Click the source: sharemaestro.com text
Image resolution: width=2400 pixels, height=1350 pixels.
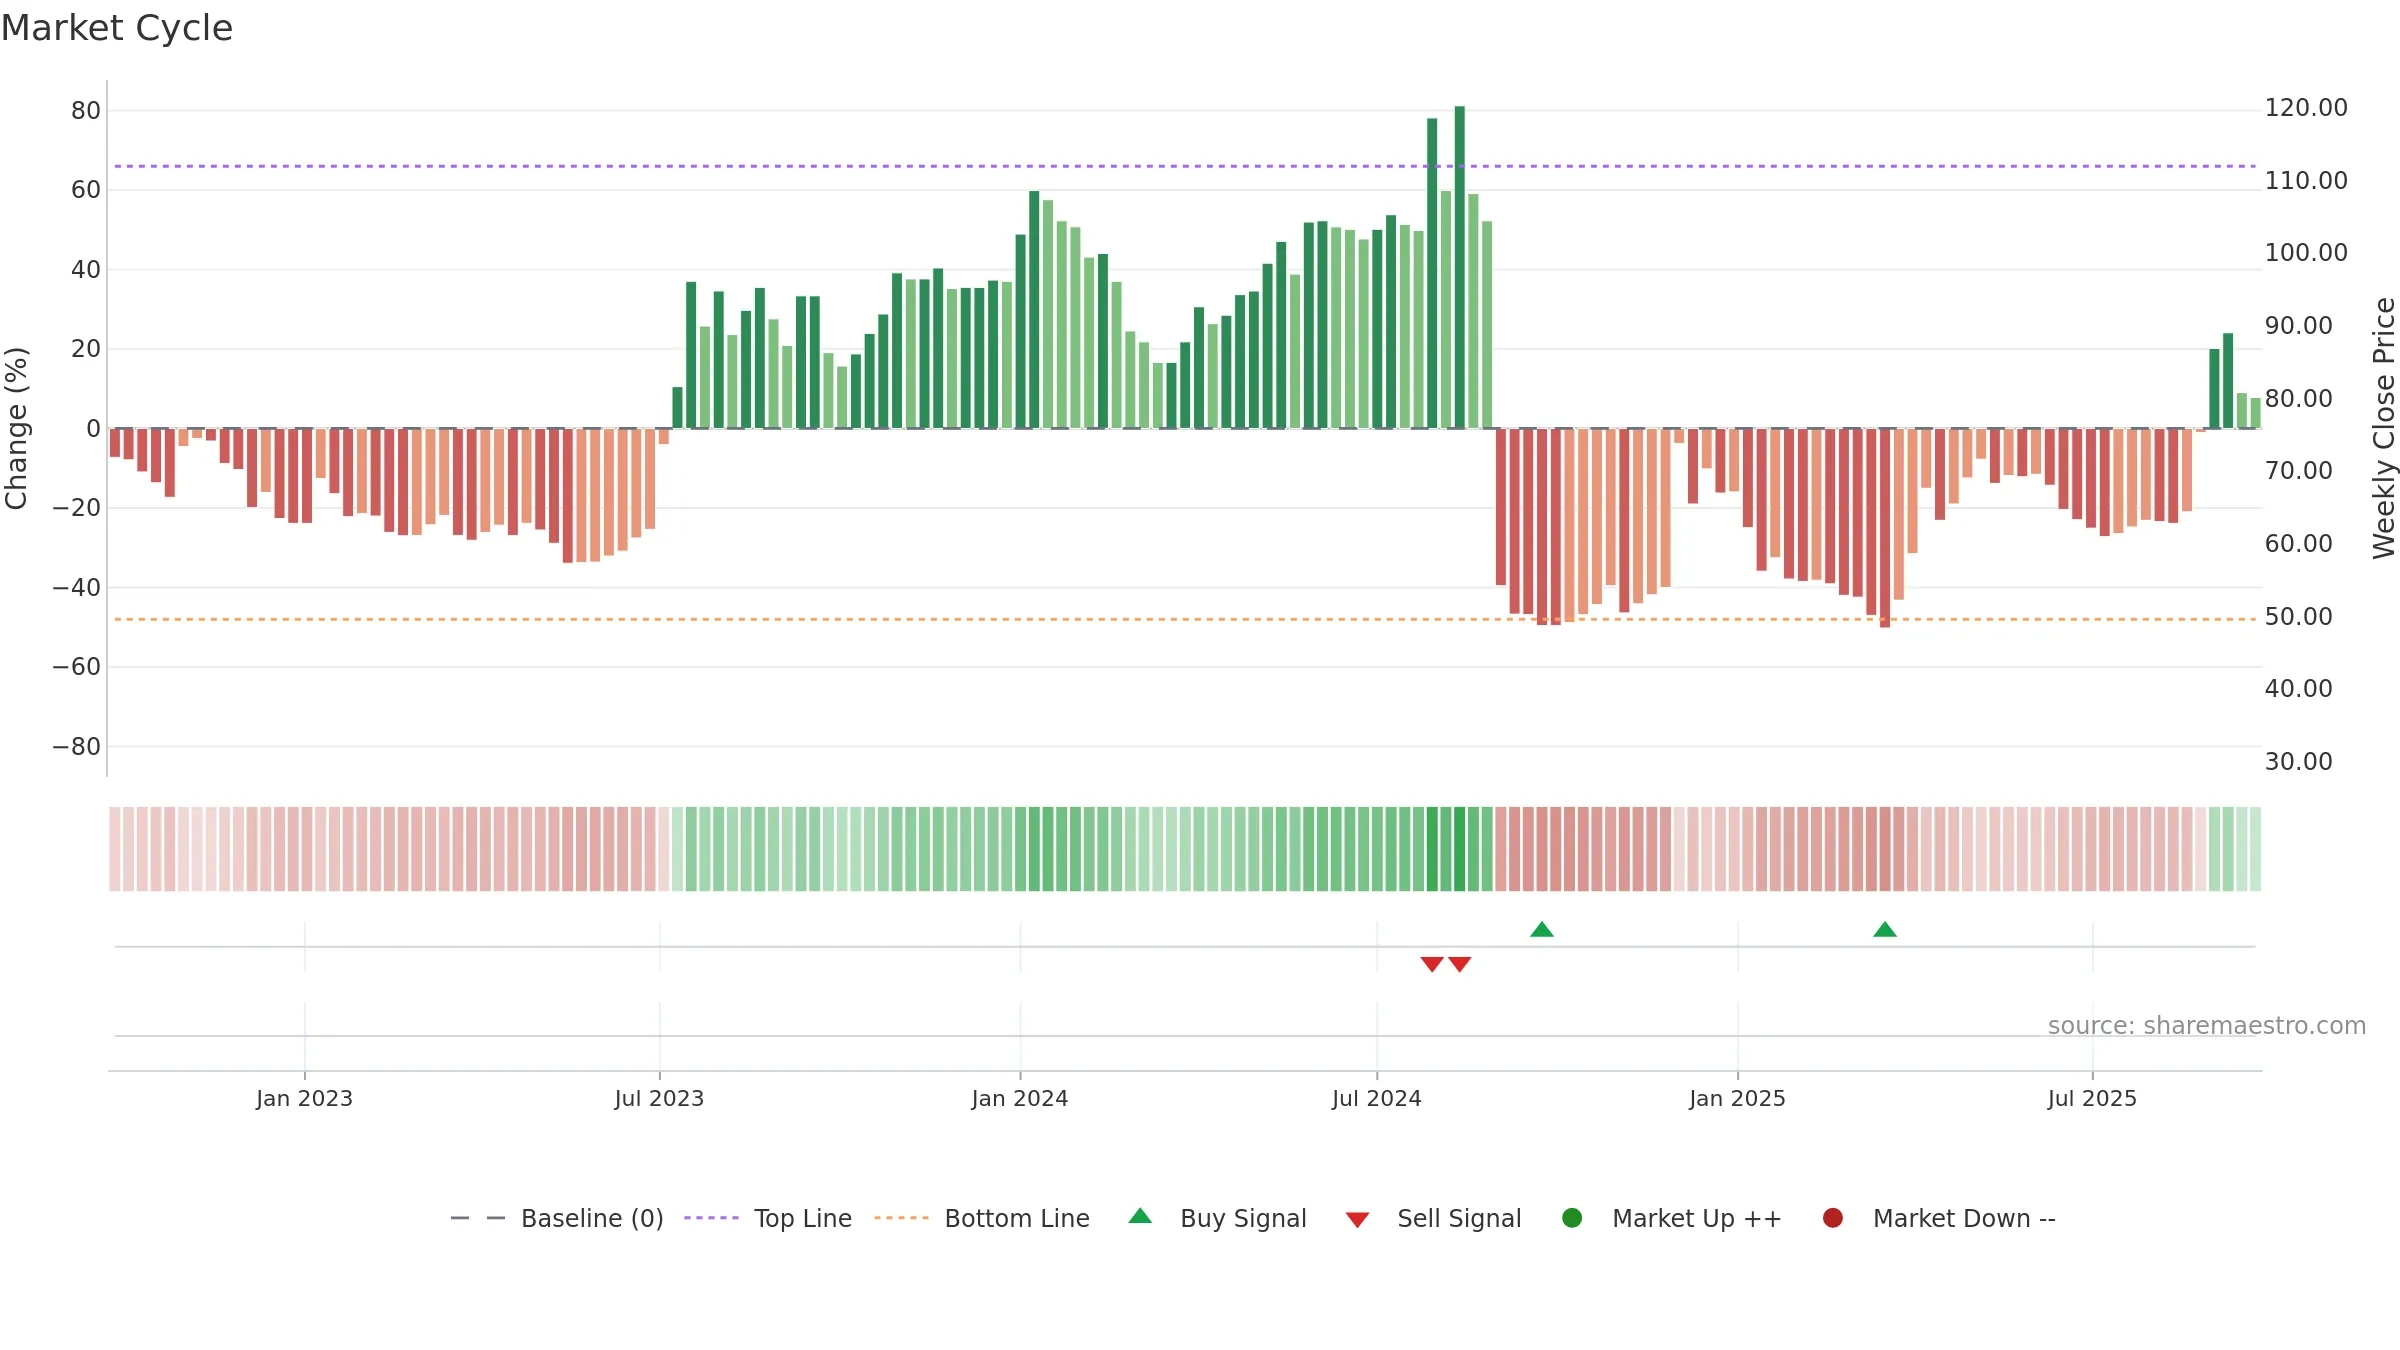(2207, 1025)
